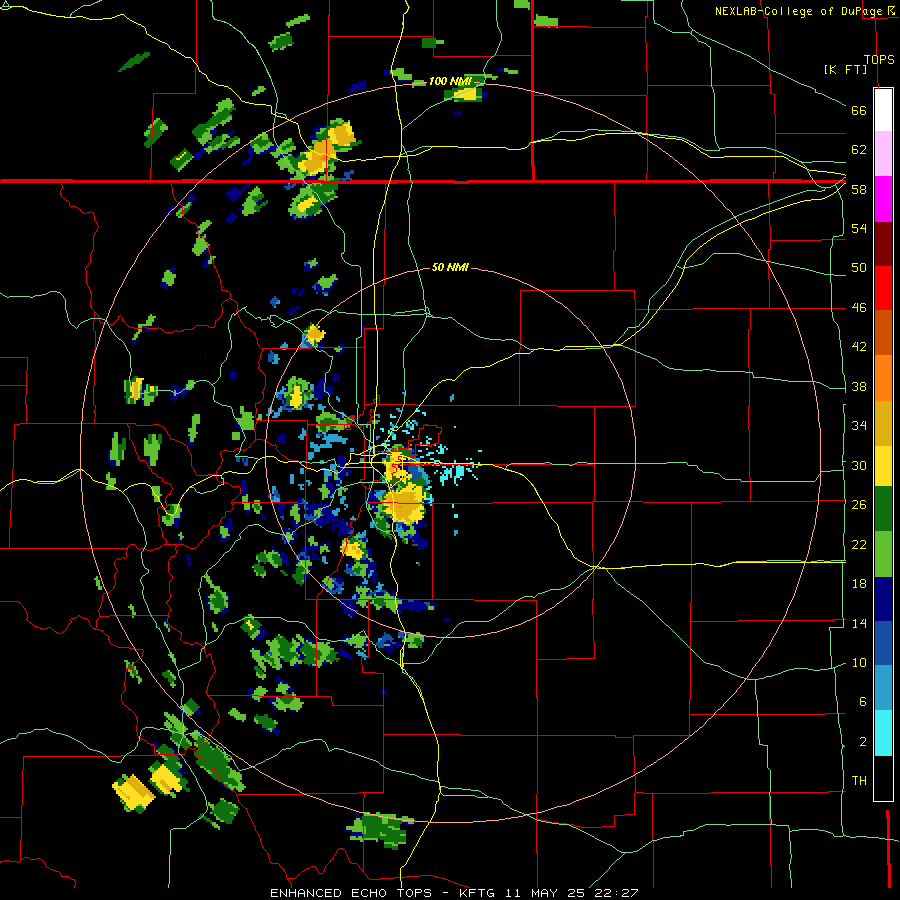Viewport: 900px width, 900px height.
Task: Click the light blue legend swatch
Action: (x=883, y=689)
